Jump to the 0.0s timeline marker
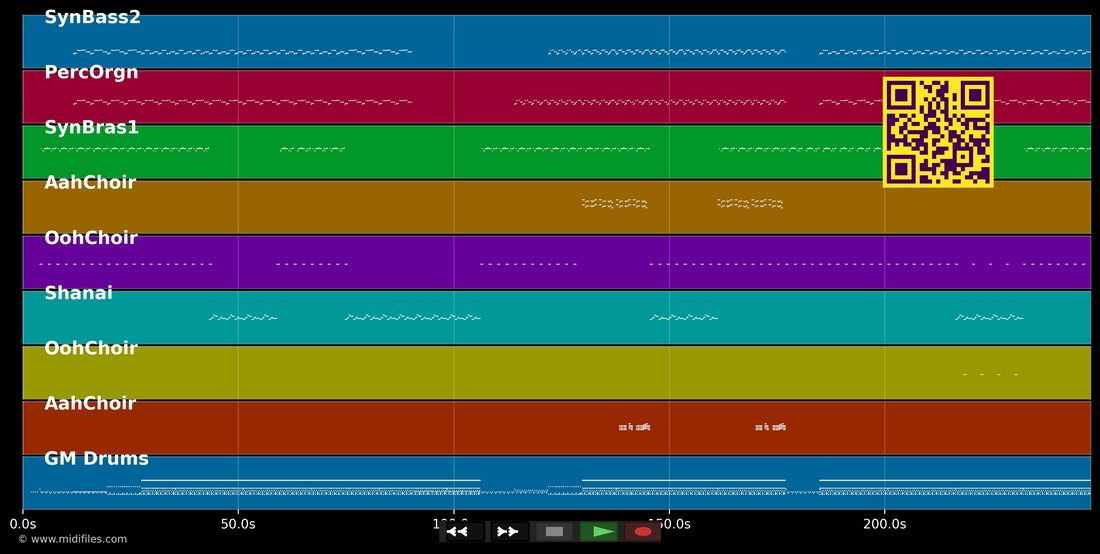Image resolution: width=1100 pixels, height=554 pixels. click(24, 524)
